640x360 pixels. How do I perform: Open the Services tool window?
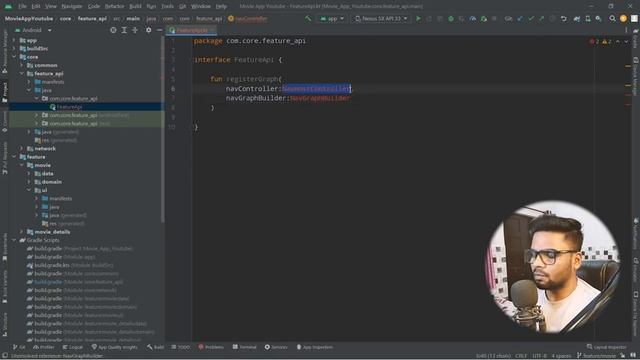[276, 347]
